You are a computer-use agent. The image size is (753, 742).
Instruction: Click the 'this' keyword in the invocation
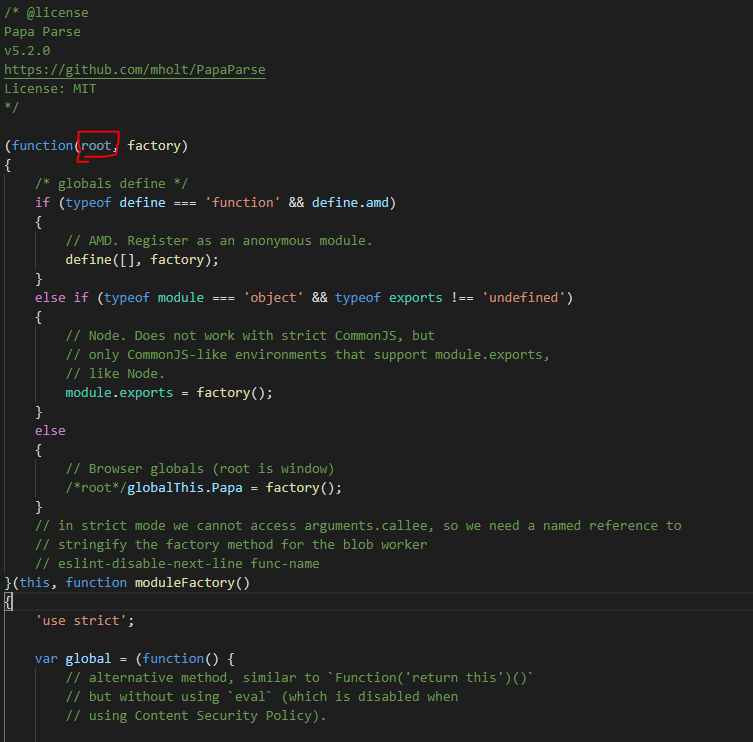pos(35,583)
